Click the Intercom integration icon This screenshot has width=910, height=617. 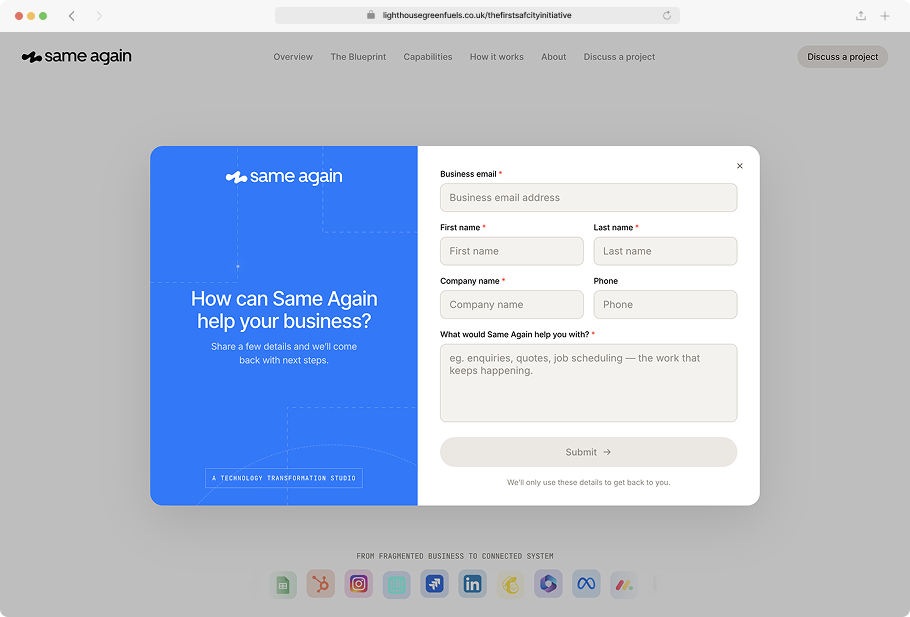coord(397,584)
